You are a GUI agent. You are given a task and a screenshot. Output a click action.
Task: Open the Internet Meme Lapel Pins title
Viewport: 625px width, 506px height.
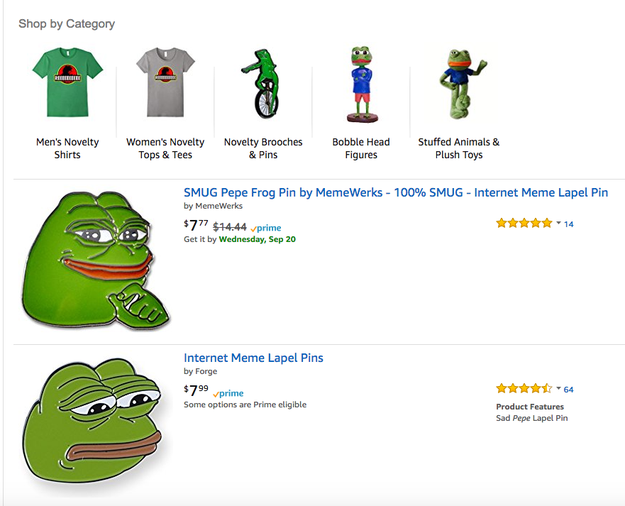[x=254, y=358]
